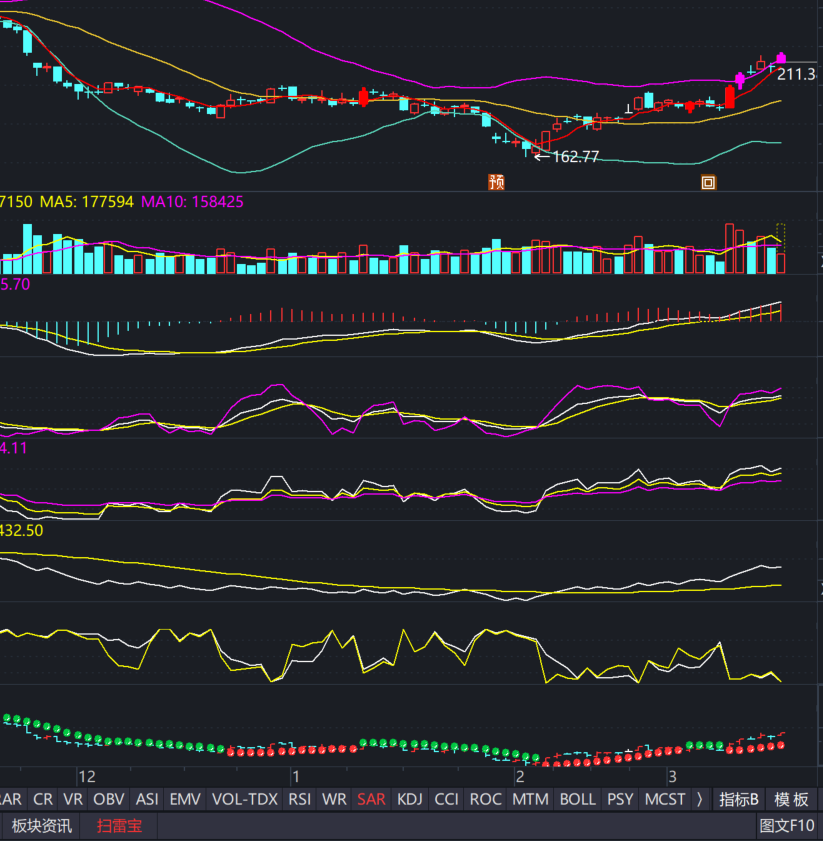
Task: Click the orange 预 forecast marker icon
Action: [x=496, y=182]
